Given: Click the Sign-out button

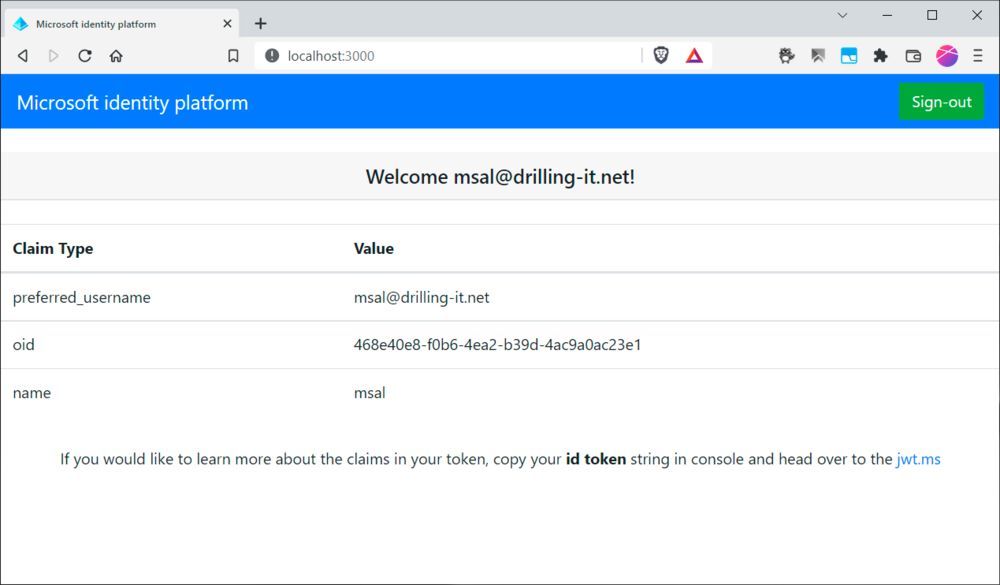Looking at the screenshot, I should [x=940, y=101].
